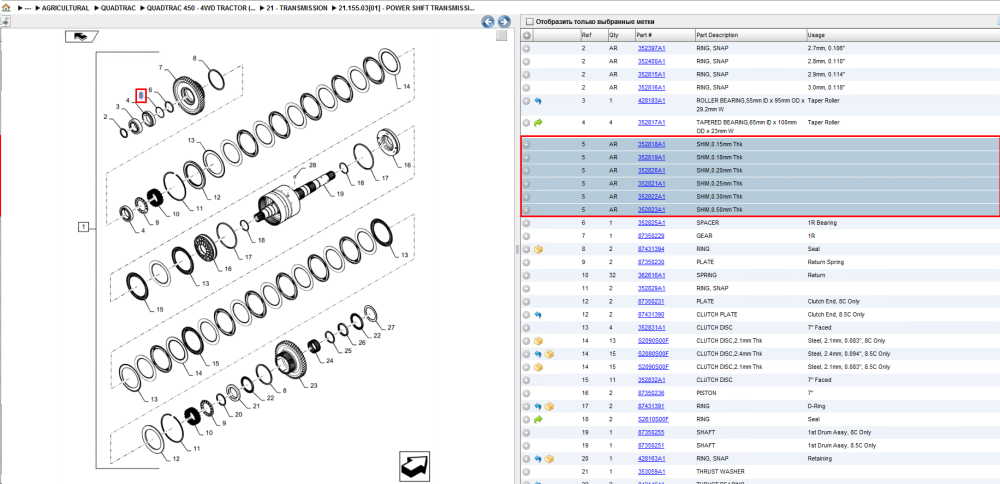Toggle selection circle for 87350229 gear

coord(527,236)
